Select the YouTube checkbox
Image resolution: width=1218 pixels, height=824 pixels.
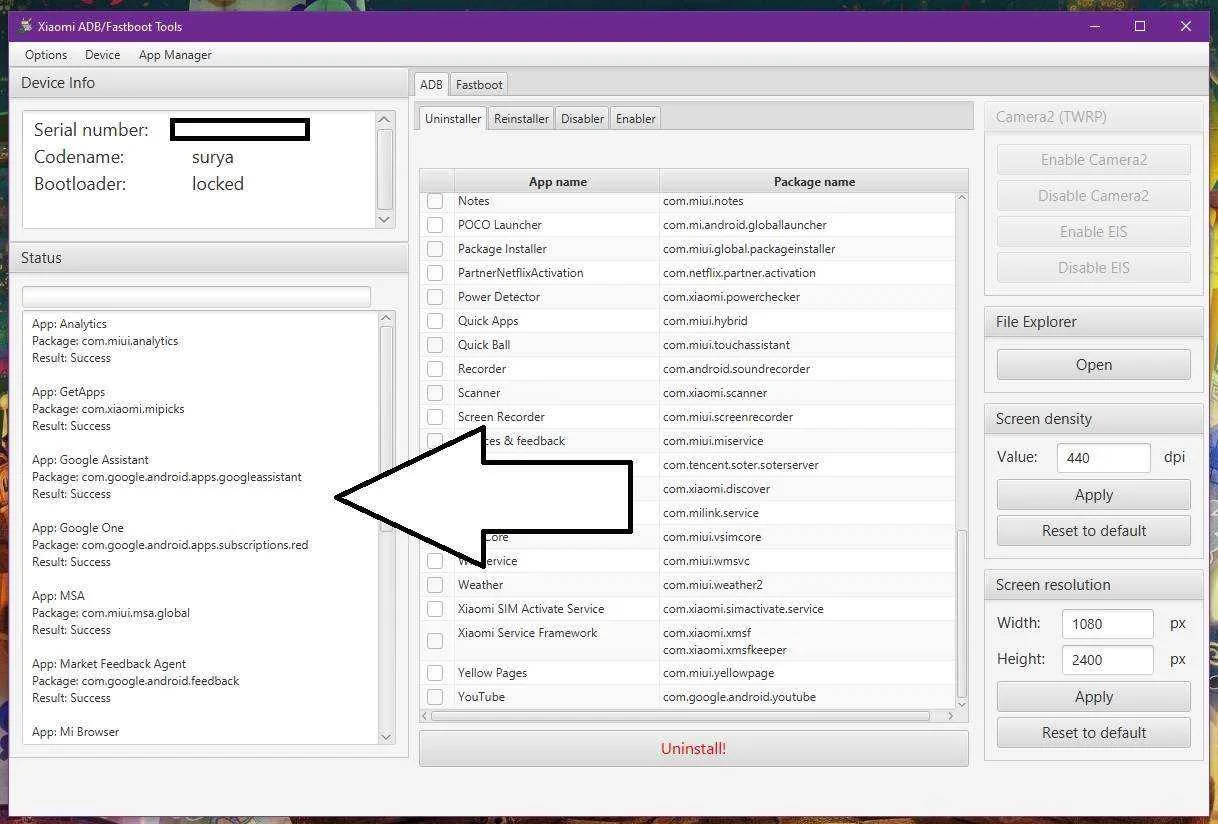coord(435,697)
